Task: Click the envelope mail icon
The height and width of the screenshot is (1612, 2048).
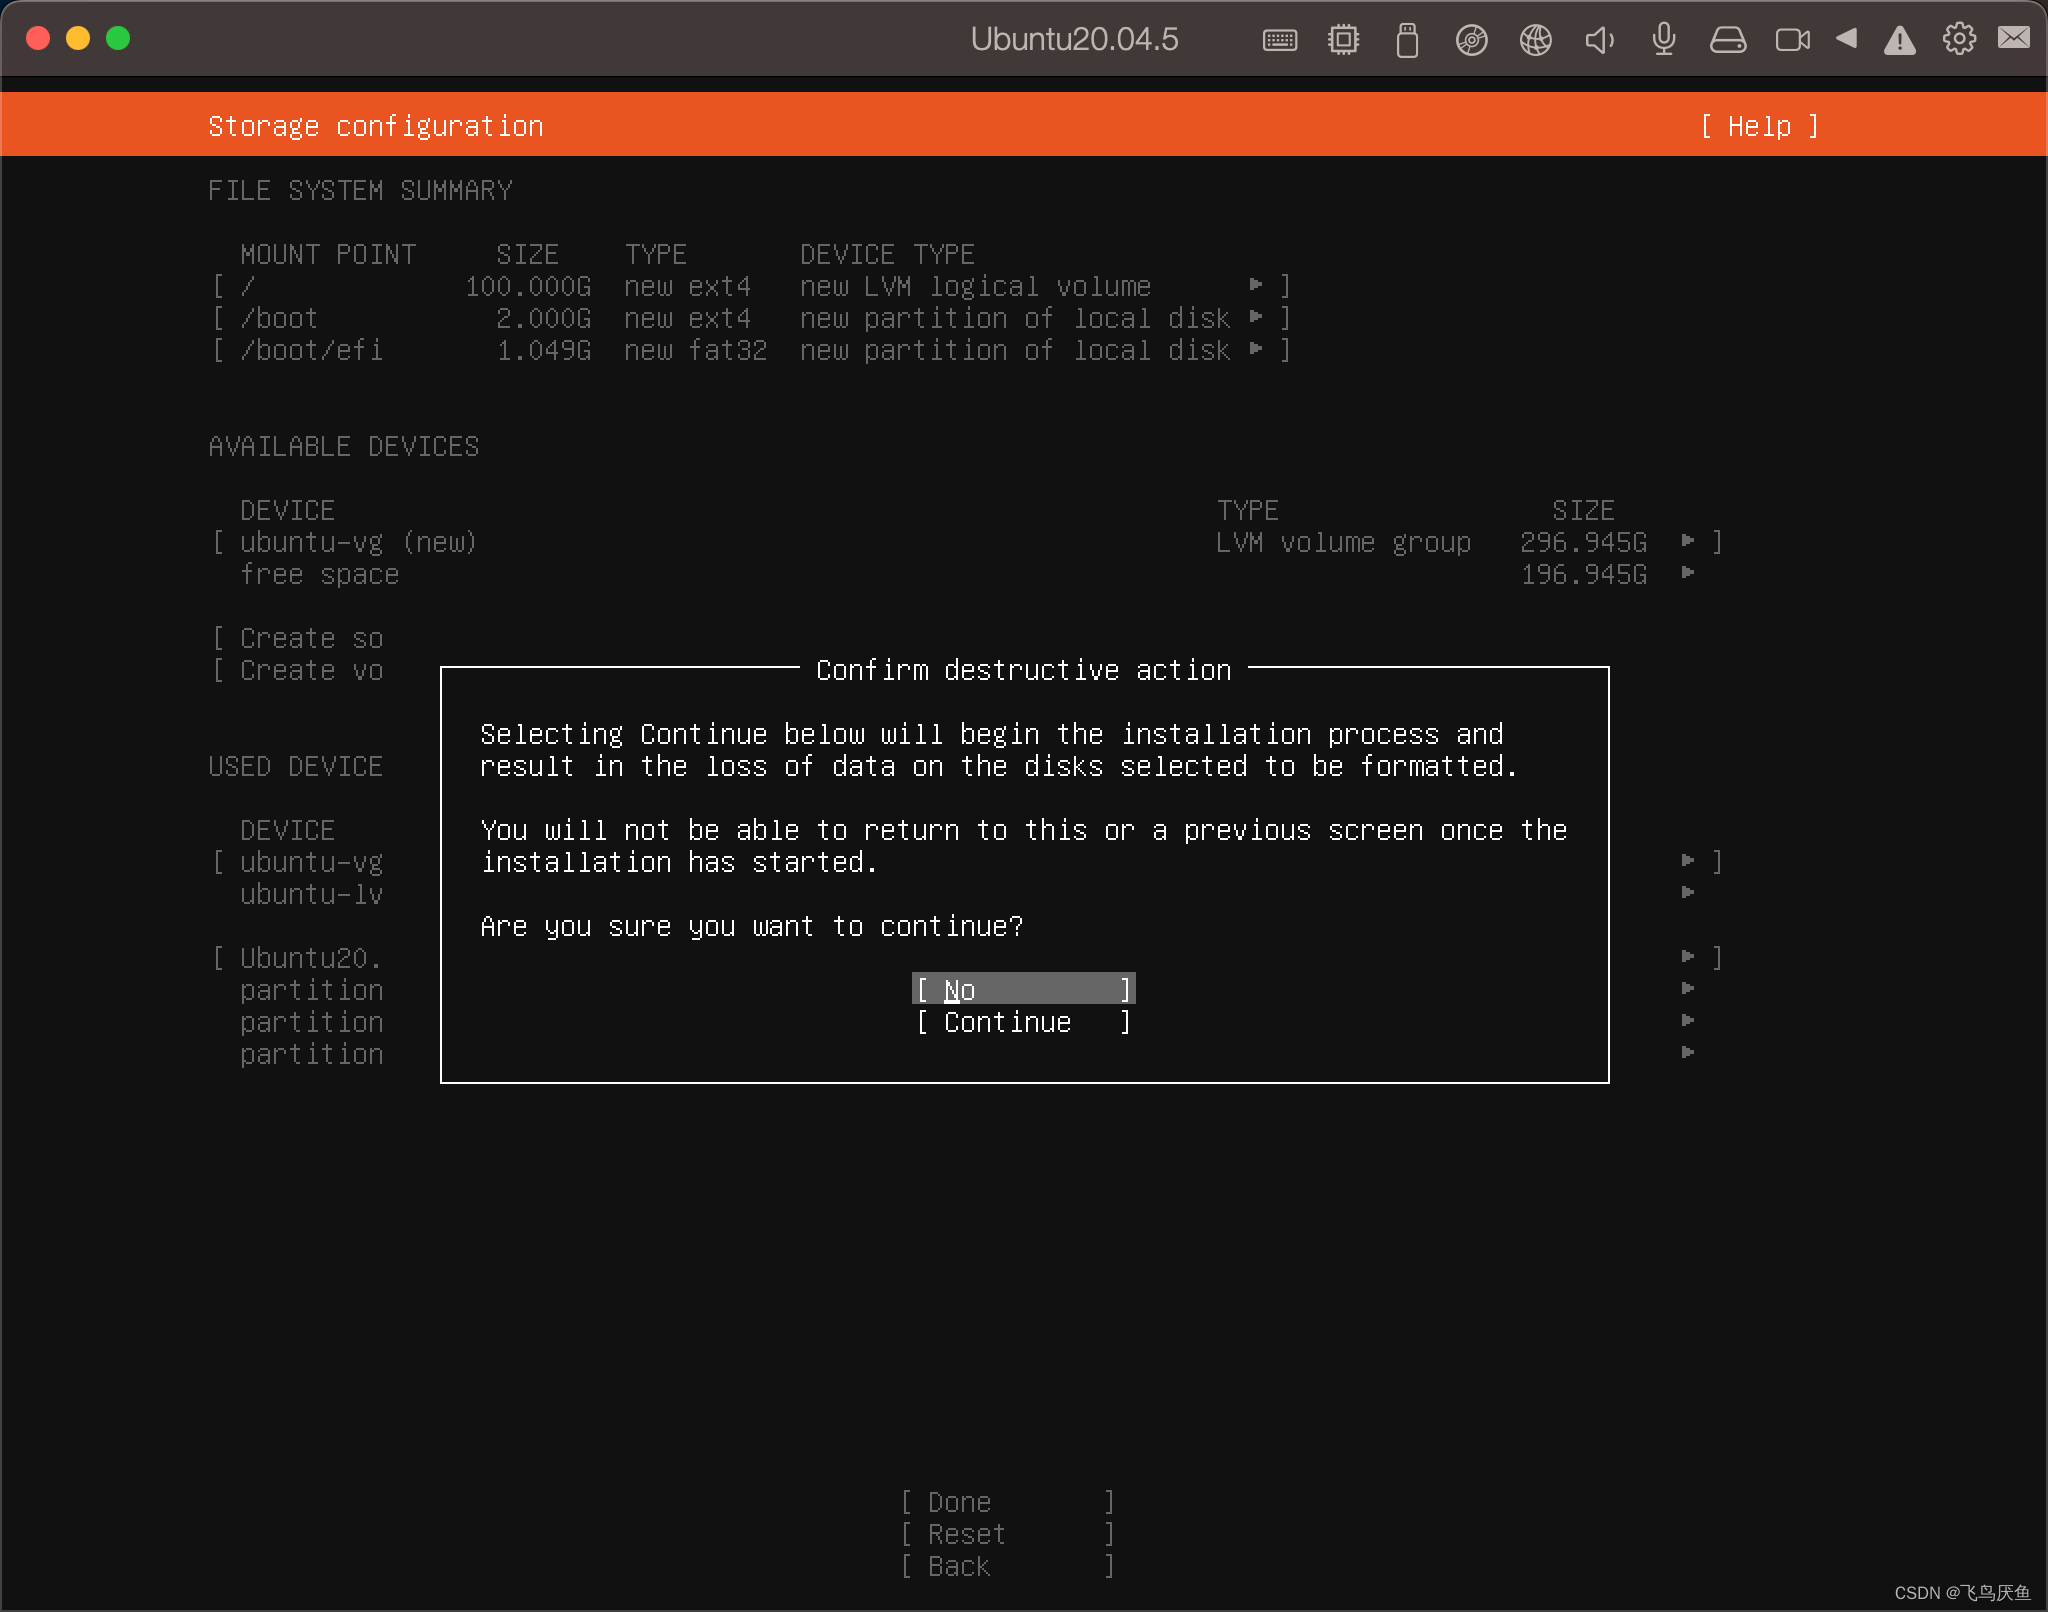Action: pyautogui.click(x=2013, y=38)
